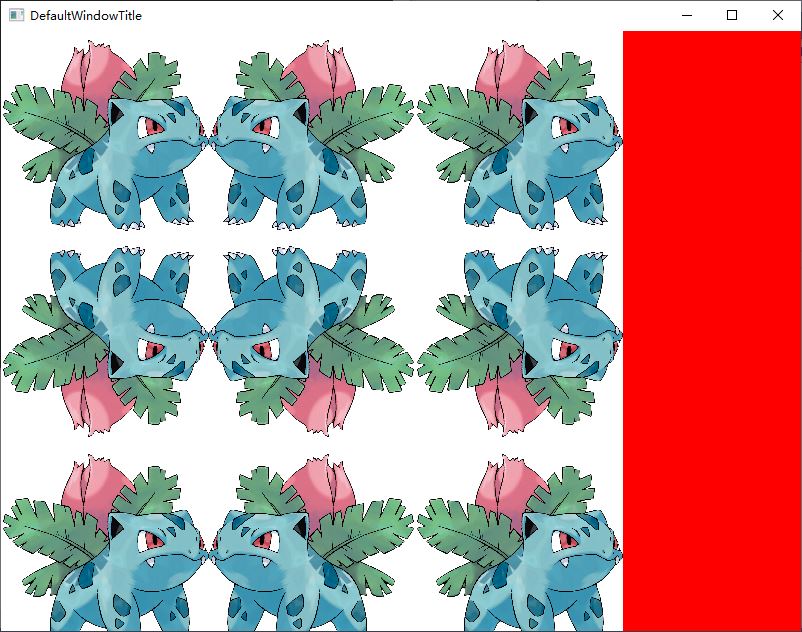Click the application icon in title bar
Screen dimensions: 802x632
coord(16,15)
